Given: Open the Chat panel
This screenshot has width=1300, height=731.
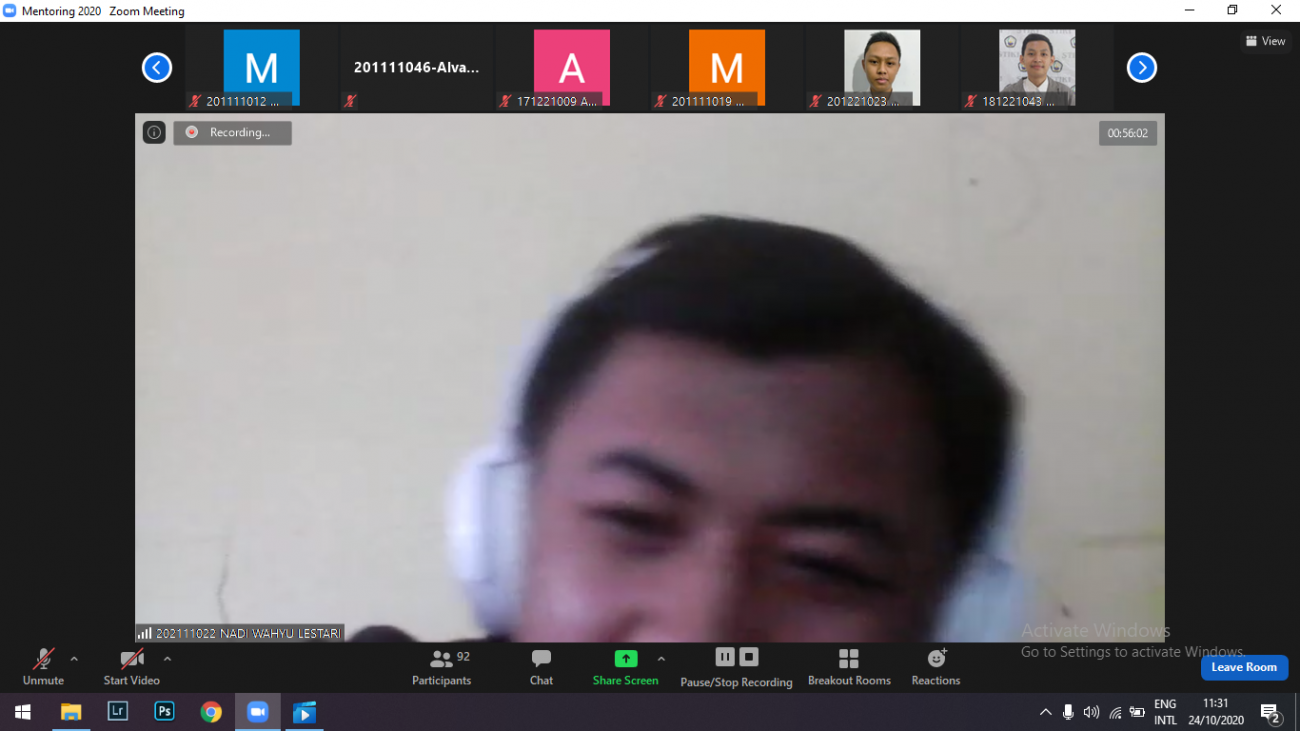Looking at the screenshot, I should click(541, 667).
